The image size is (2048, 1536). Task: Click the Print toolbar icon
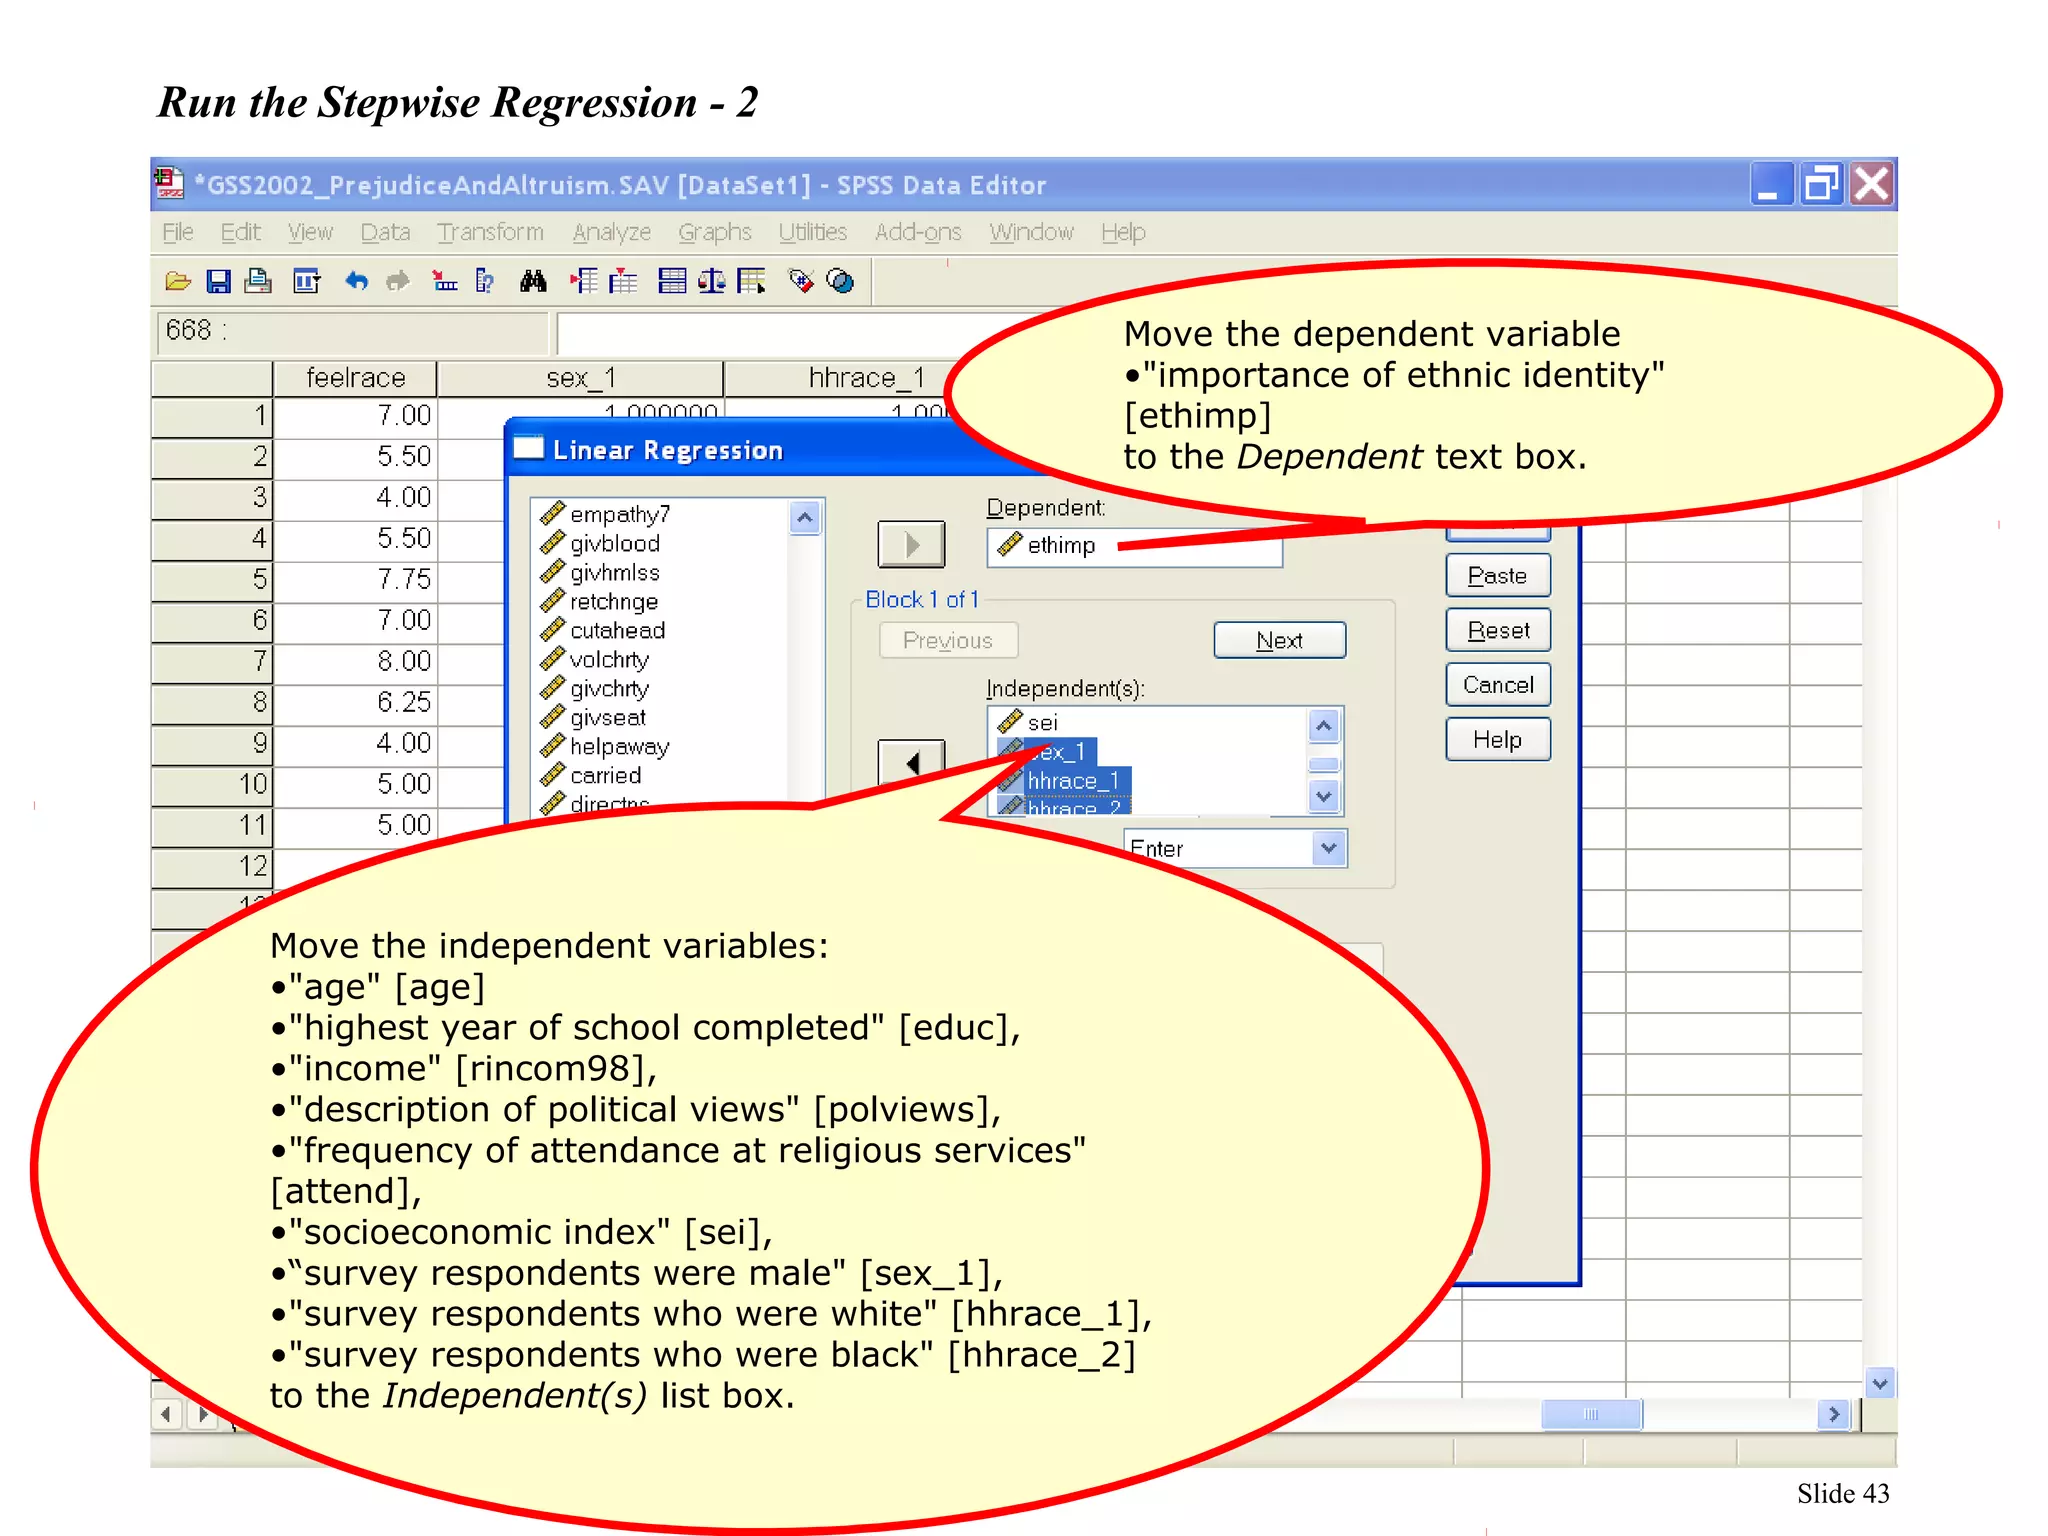coord(258,282)
